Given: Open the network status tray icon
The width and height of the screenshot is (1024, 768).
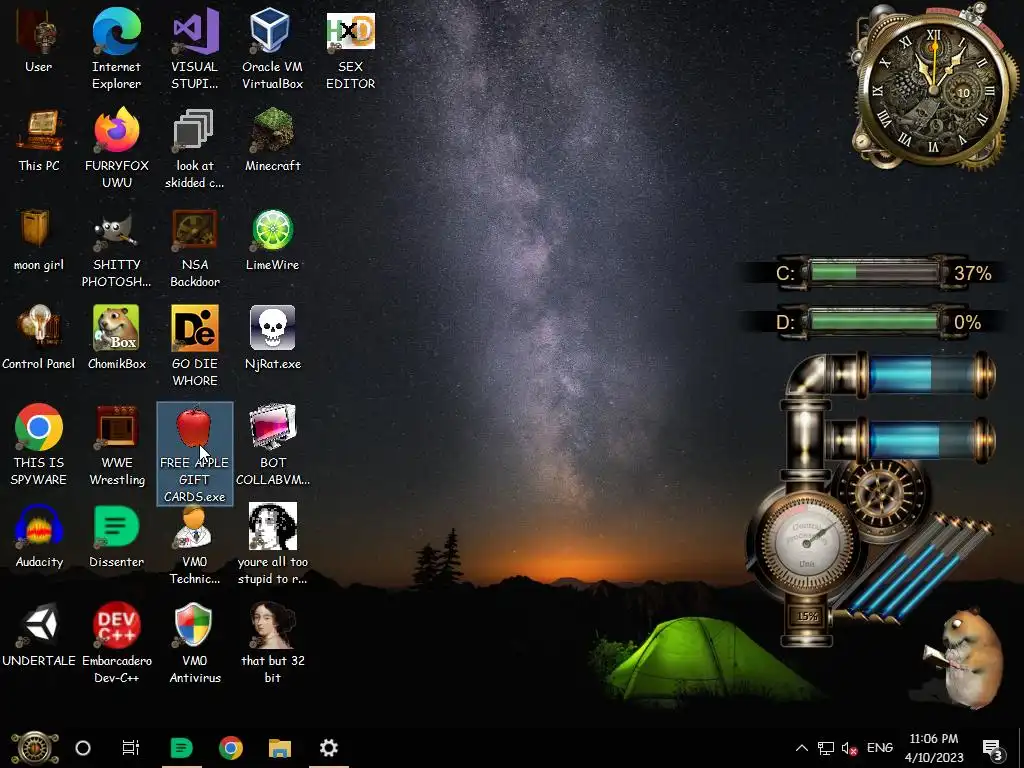Looking at the screenshot, I should tap(826, 748).
